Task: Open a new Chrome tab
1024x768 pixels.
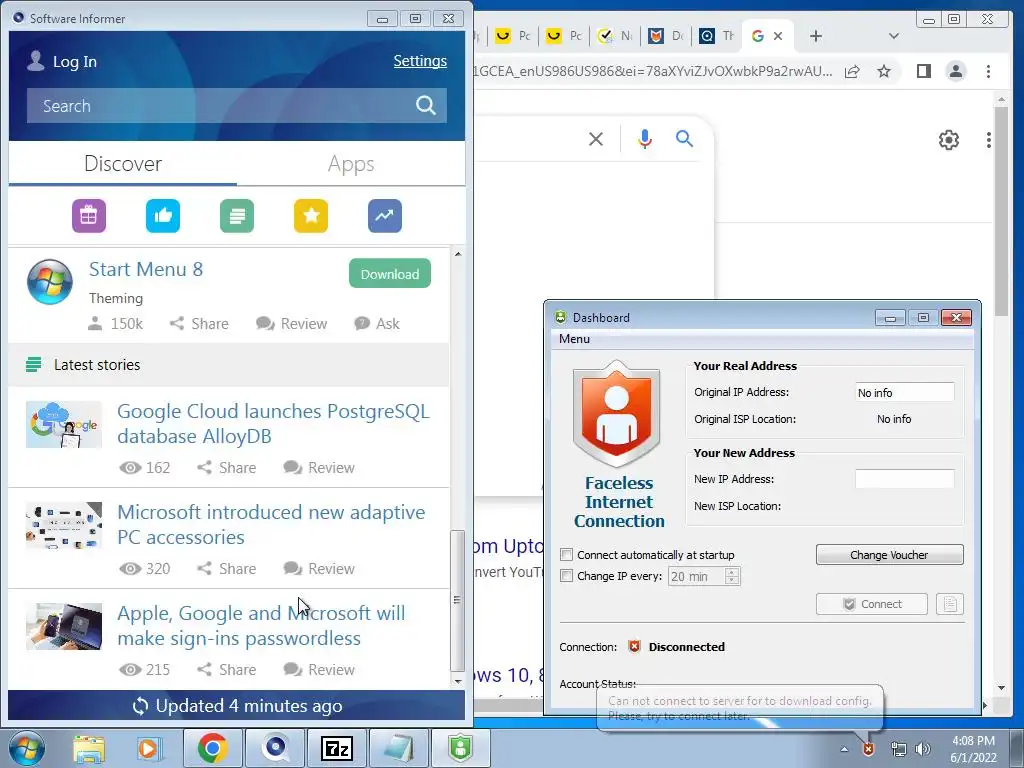Action: (816, 36)
